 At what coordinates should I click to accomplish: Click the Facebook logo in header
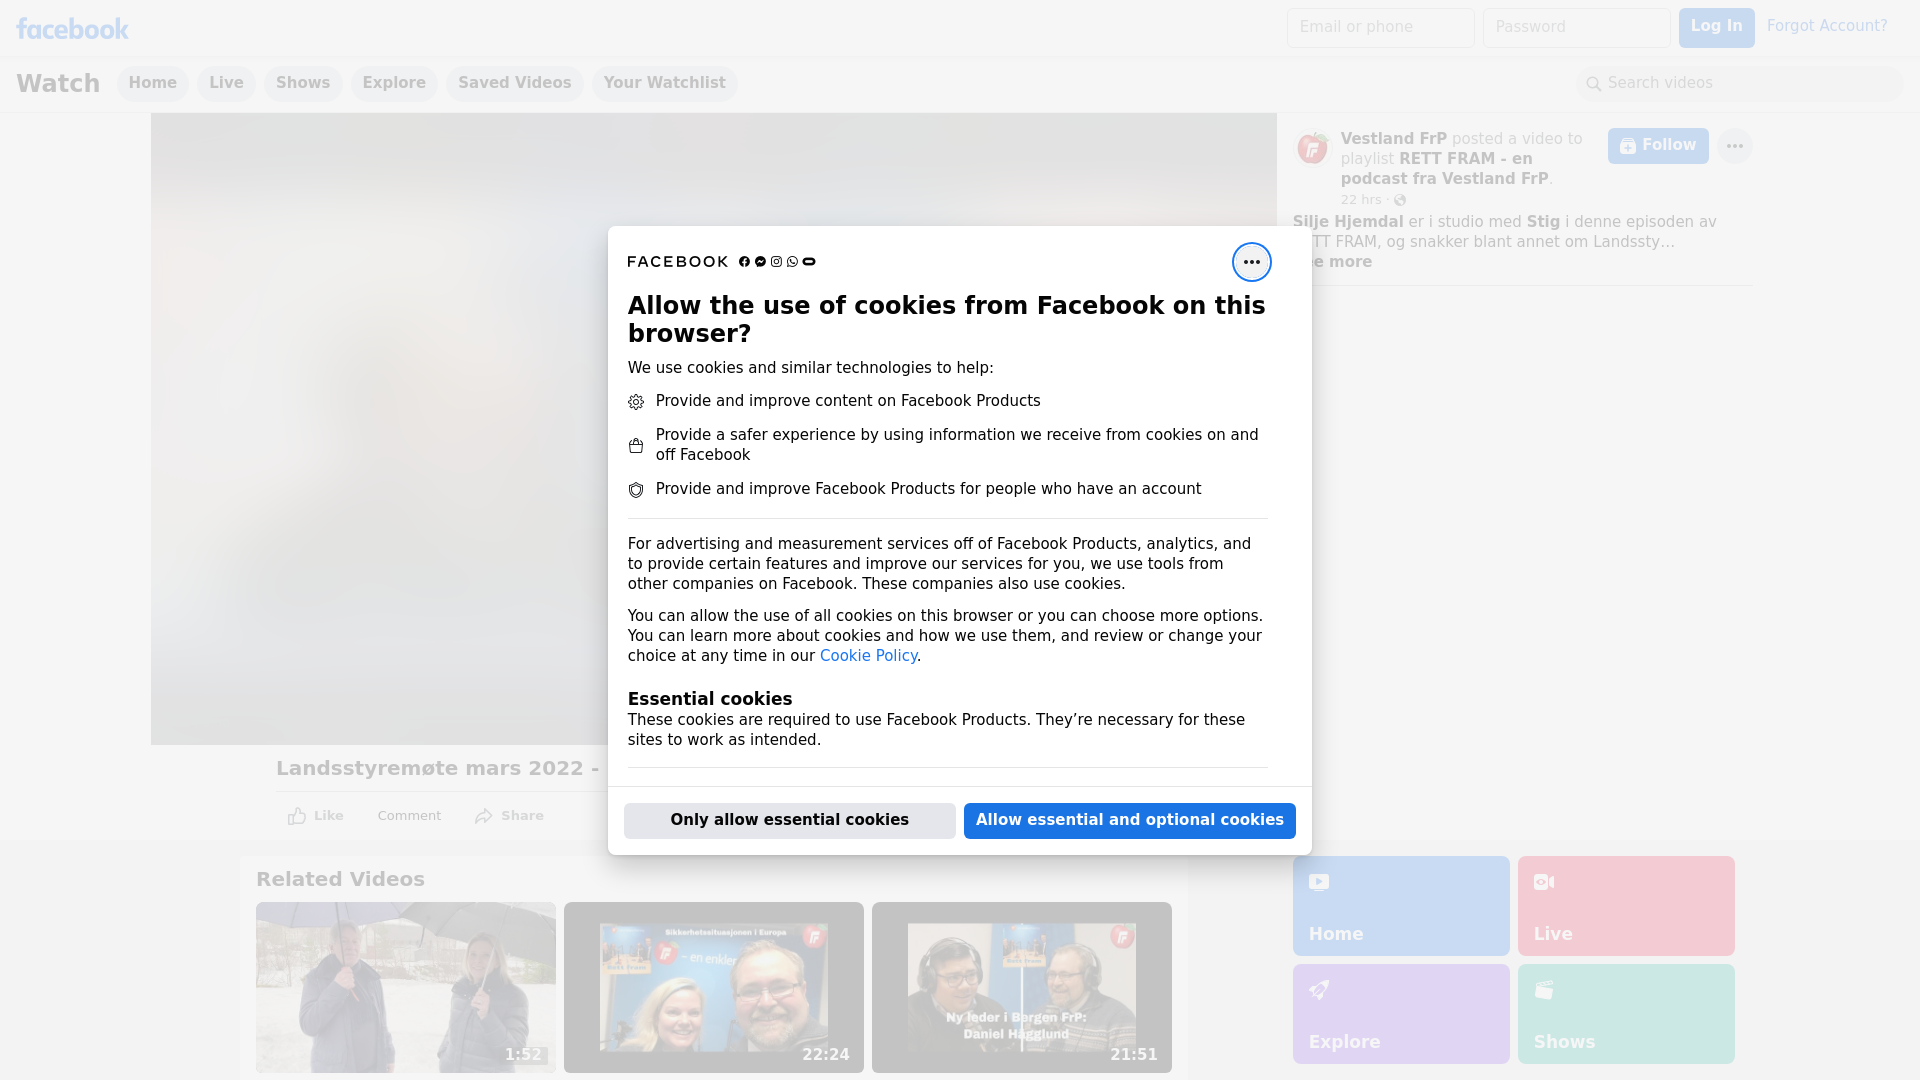(72, 29)
